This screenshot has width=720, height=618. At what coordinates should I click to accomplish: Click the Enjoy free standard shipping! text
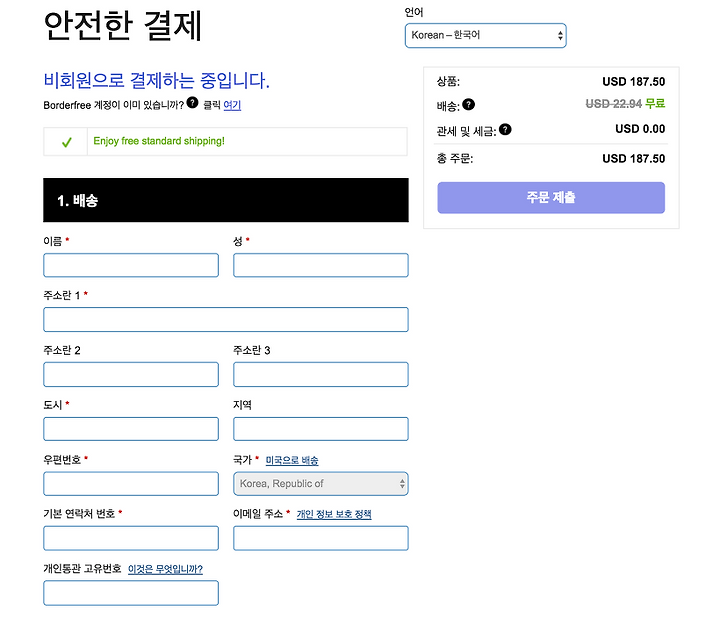coord(159,141)
